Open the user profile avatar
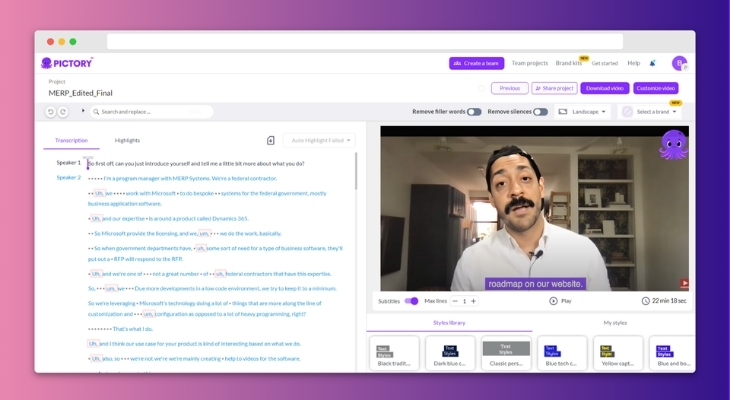 pos(679,63)
